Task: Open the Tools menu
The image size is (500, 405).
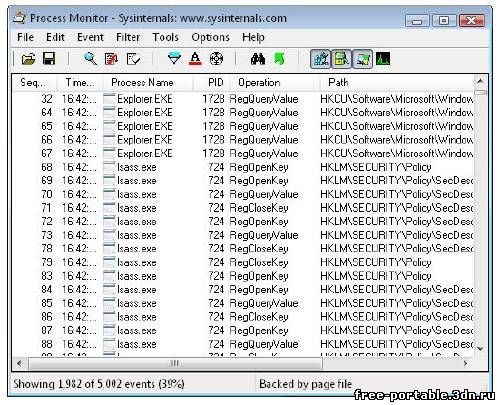Action: 165,37
